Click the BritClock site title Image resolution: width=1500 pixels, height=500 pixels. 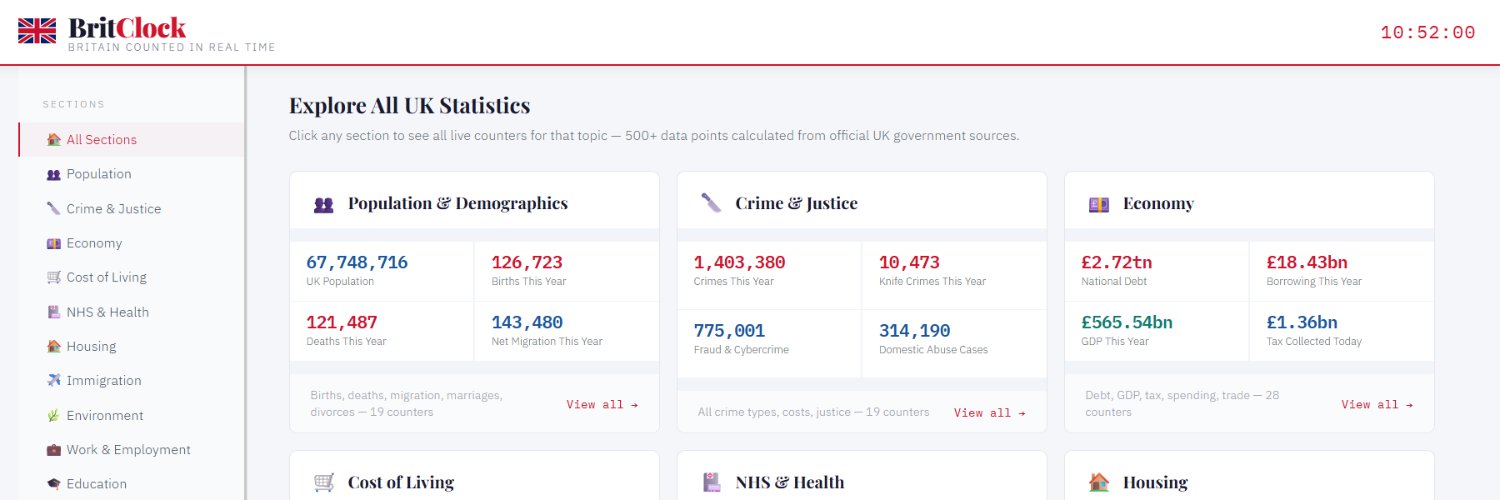pos(127,28)
